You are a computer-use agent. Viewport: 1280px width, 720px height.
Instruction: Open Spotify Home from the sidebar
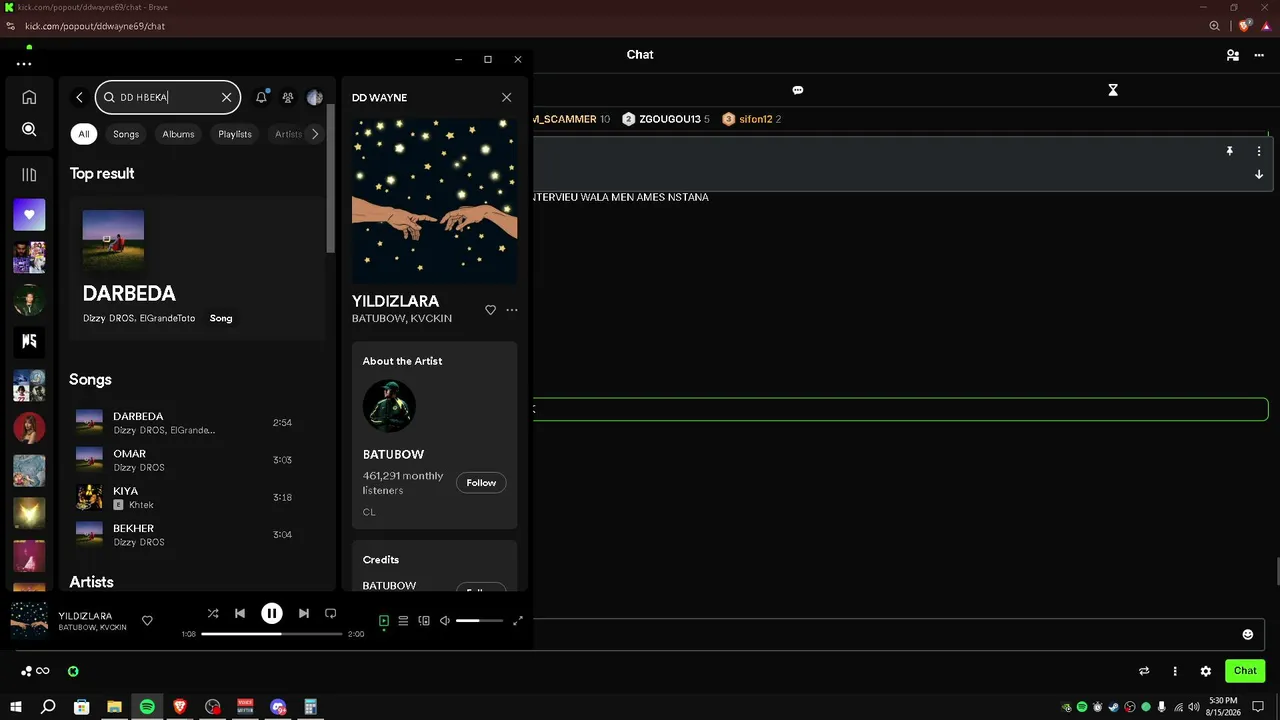coord(29,97)
